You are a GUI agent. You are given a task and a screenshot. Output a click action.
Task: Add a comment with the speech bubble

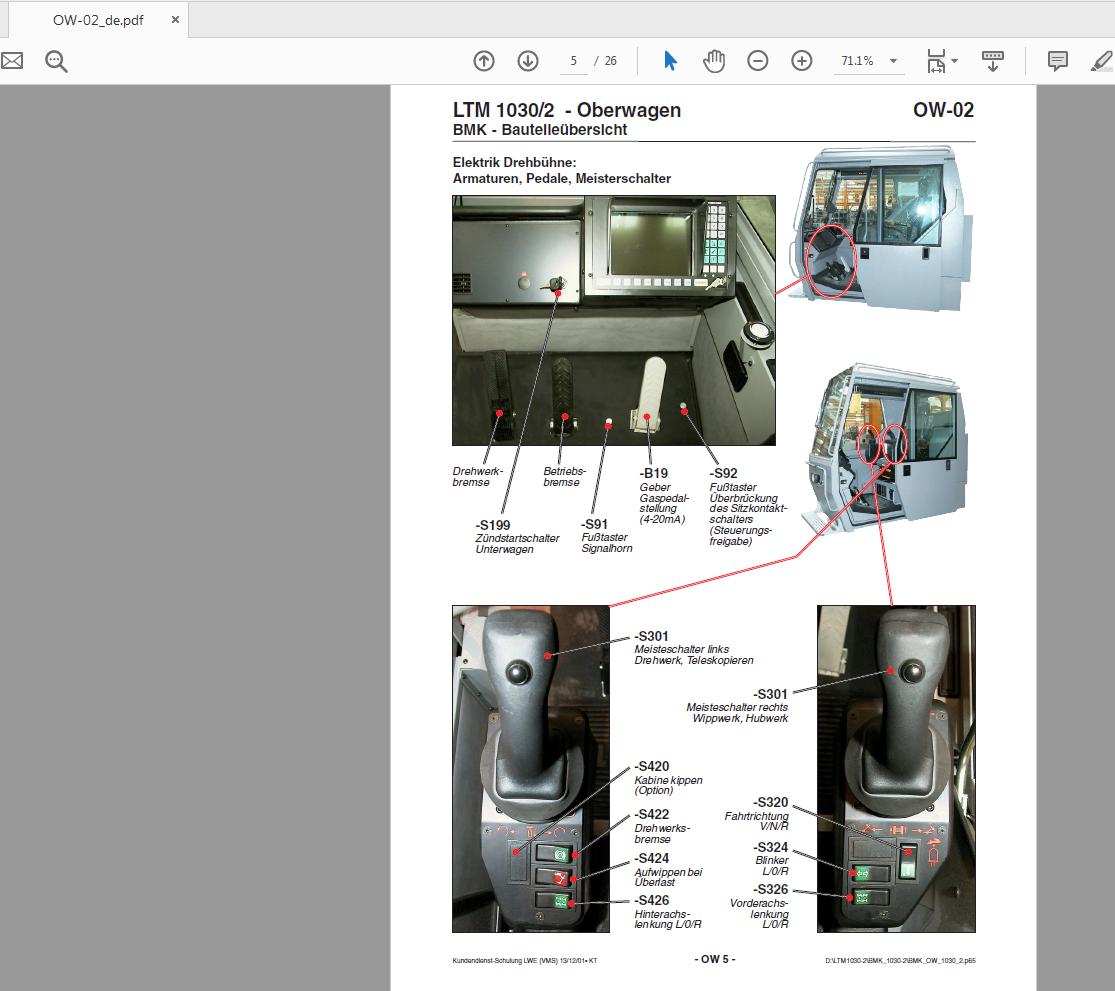click(x=1057, y=61)
